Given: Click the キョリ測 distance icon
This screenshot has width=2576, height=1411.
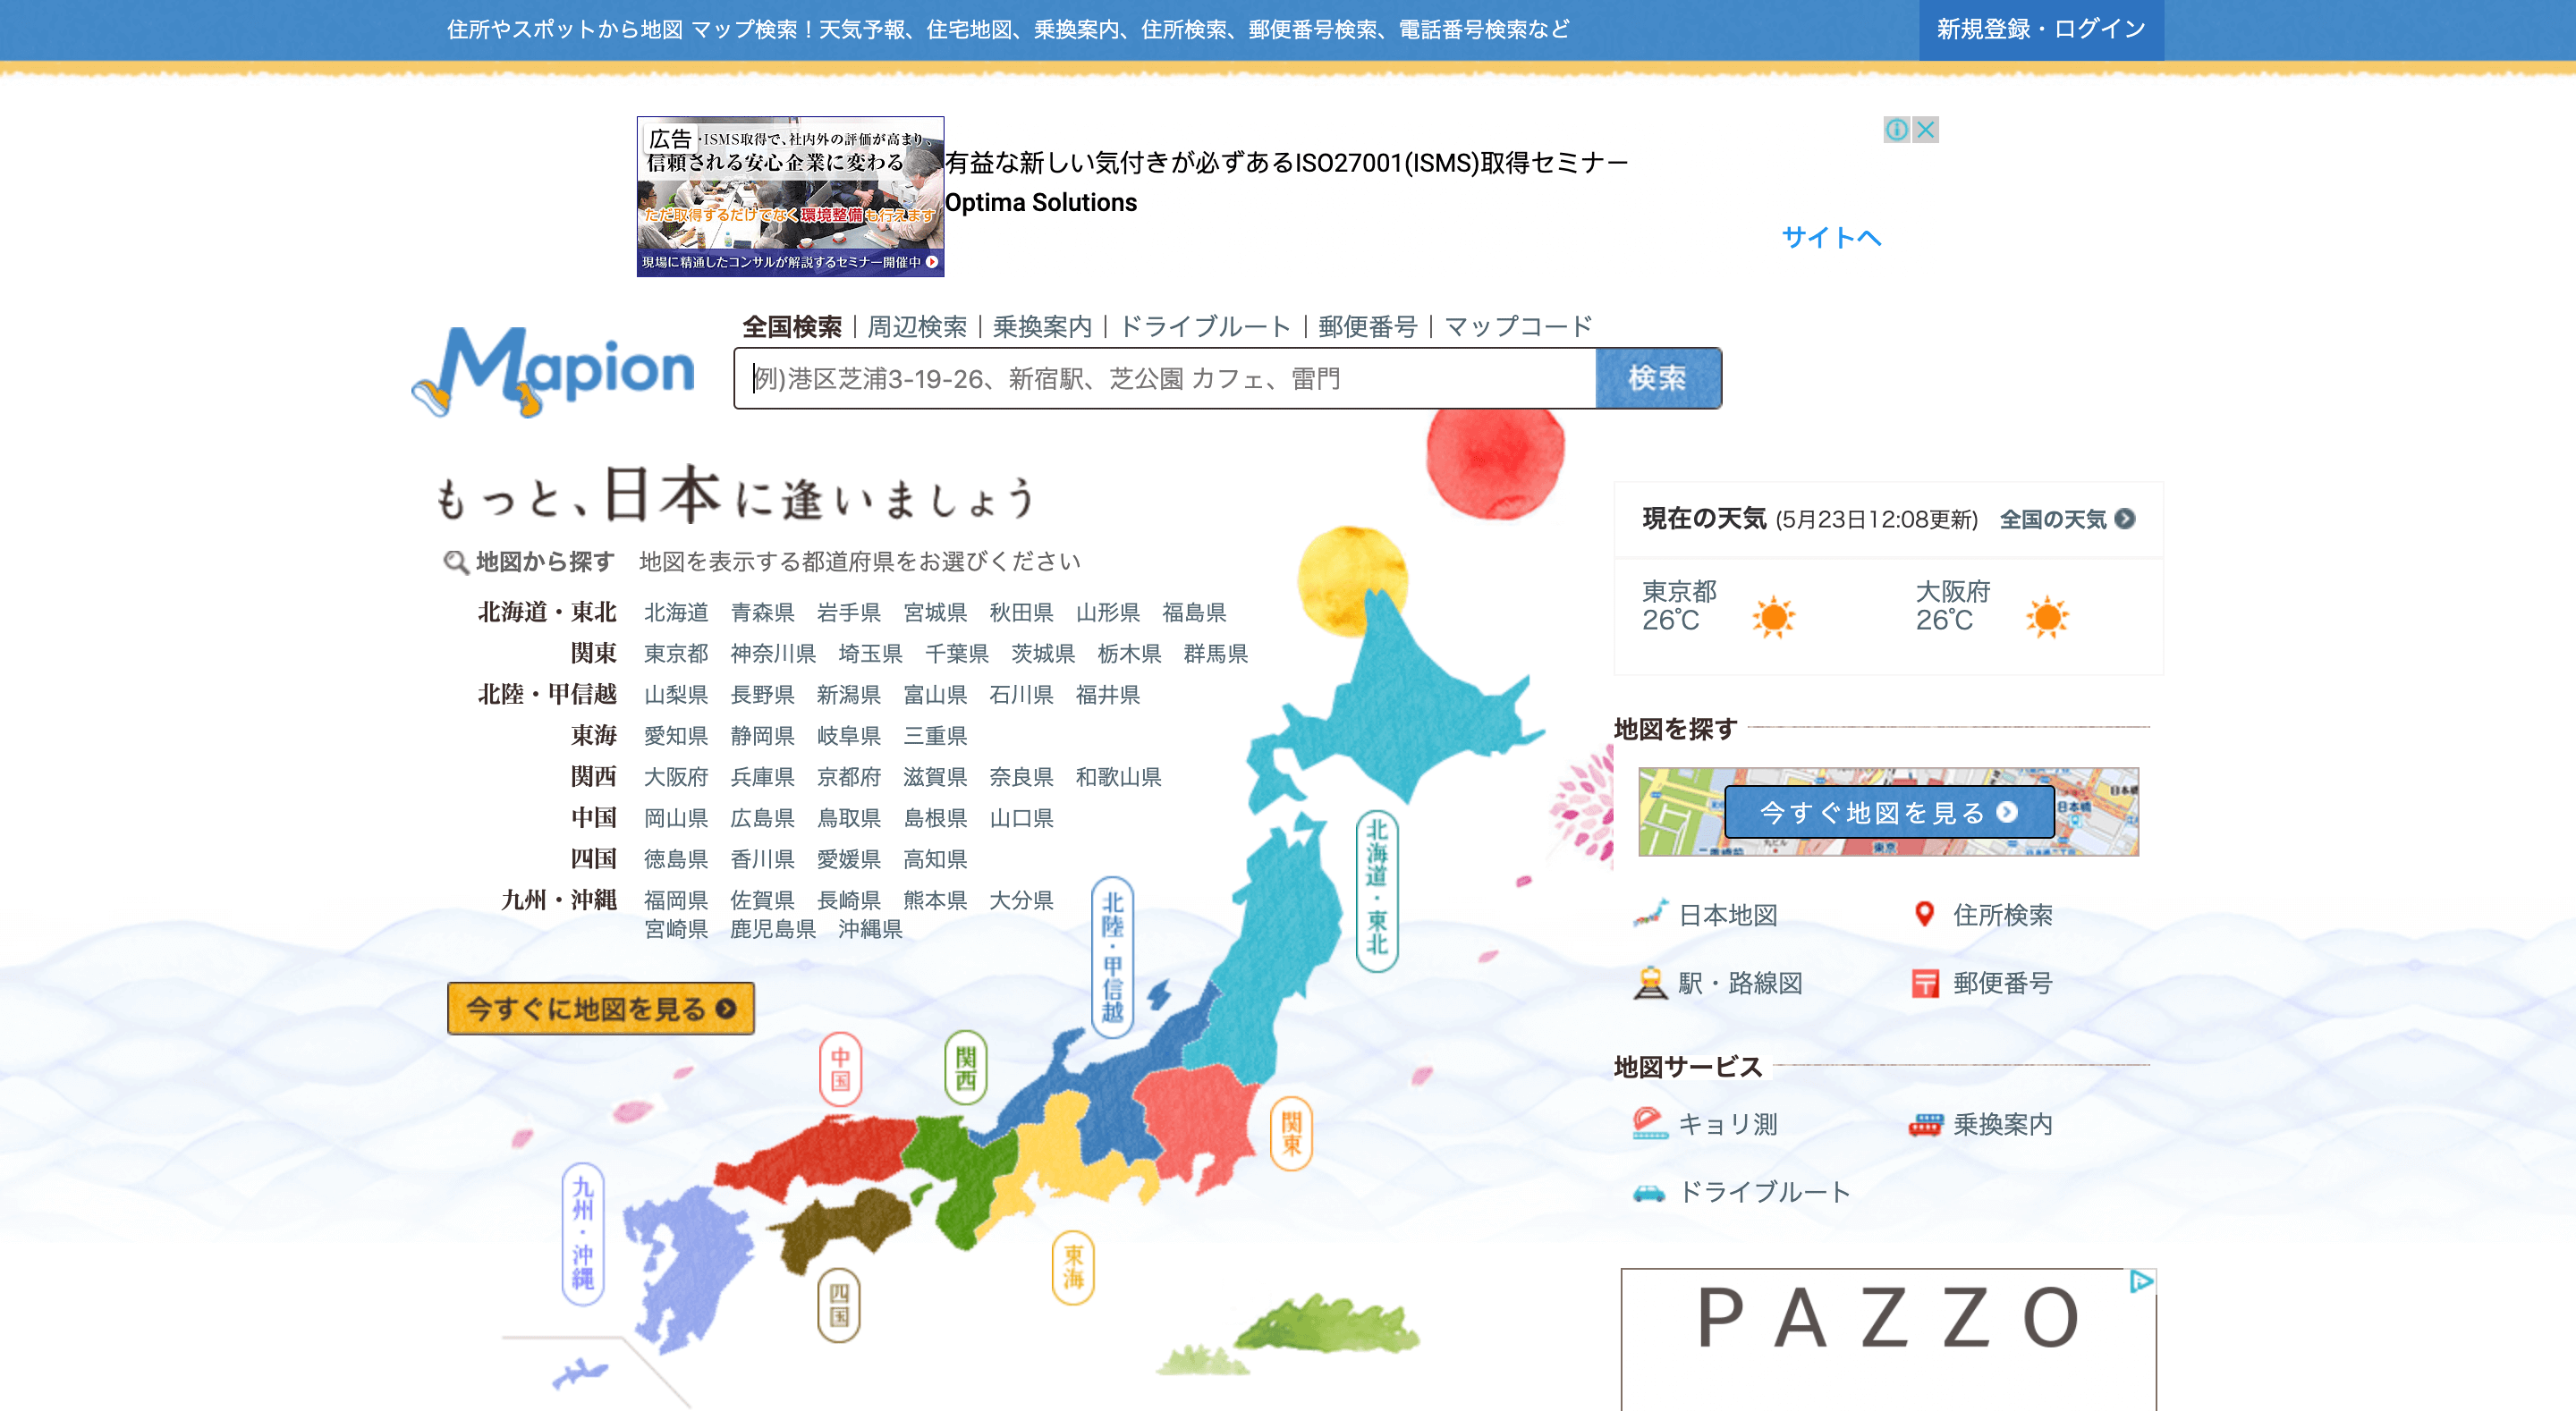Looking at the screenshot, I should click(x=1650, y=1124).
